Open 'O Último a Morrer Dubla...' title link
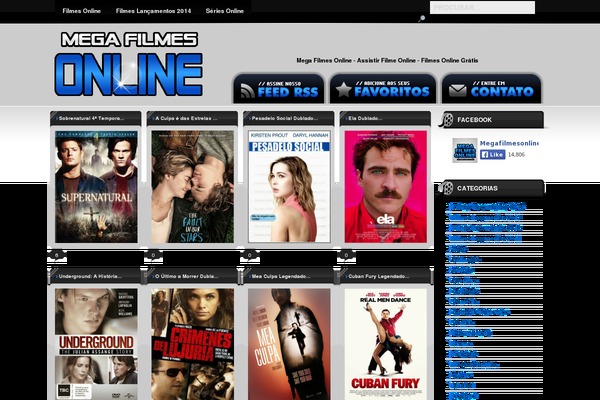The image size is (600, 400). pos(187,276)
